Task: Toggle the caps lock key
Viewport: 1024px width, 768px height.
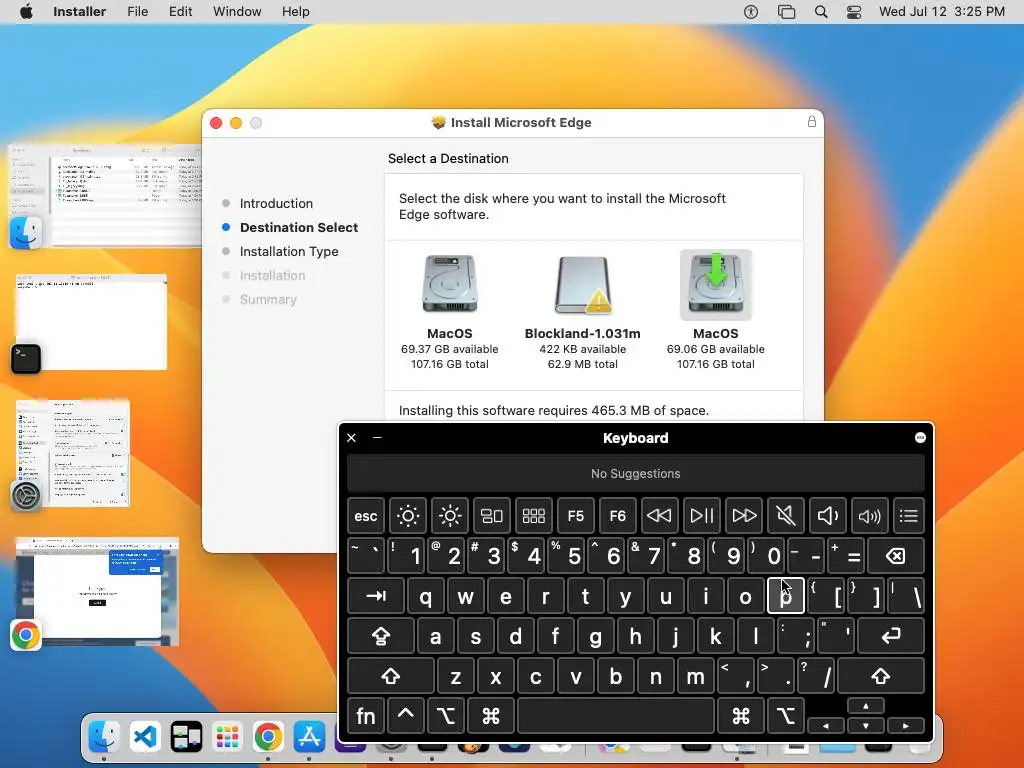Action: [381, 635]
